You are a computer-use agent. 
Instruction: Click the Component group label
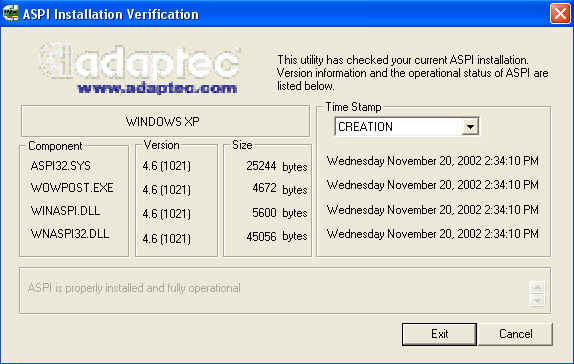55,146
